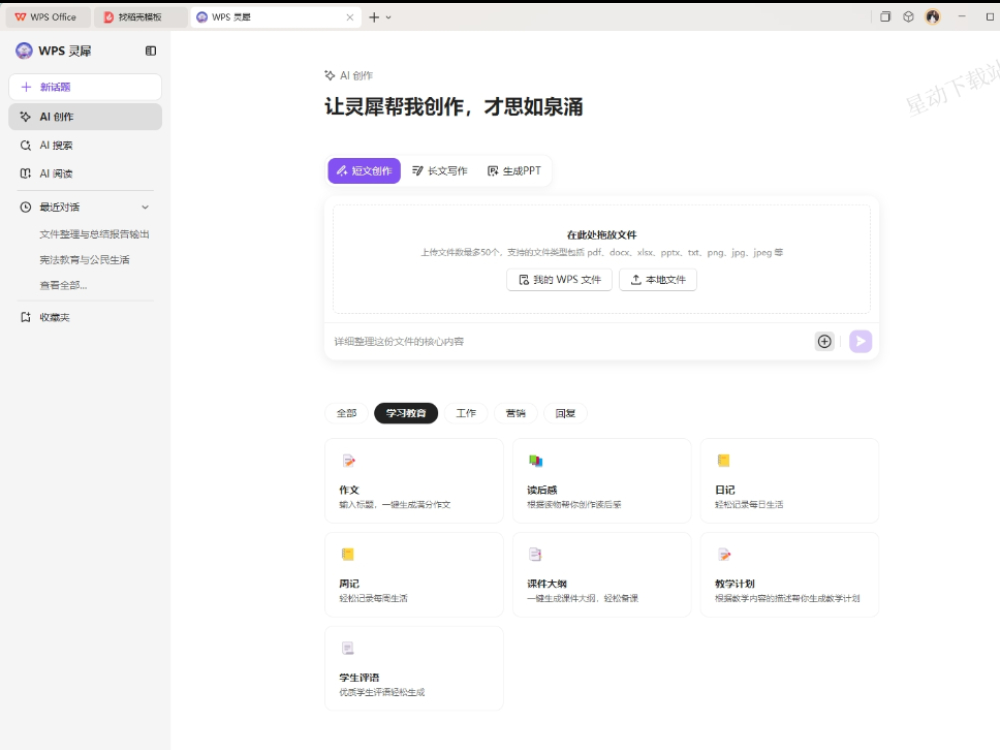
Task: Click the prompt input field
Action: pyautogui.click(x=570, y=342)
